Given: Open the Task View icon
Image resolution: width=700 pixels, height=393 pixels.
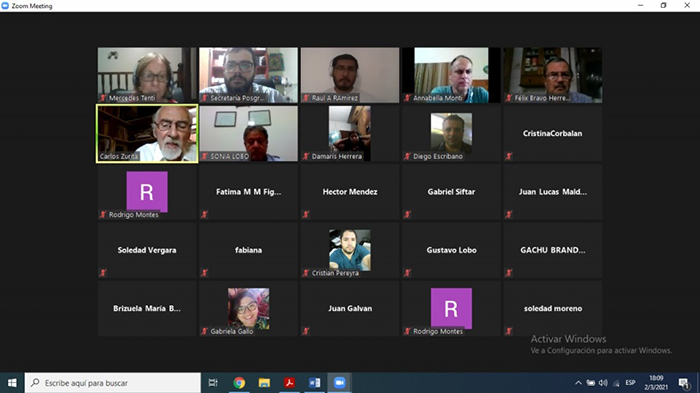Looking at the screenshot, I should pos(213,383).
